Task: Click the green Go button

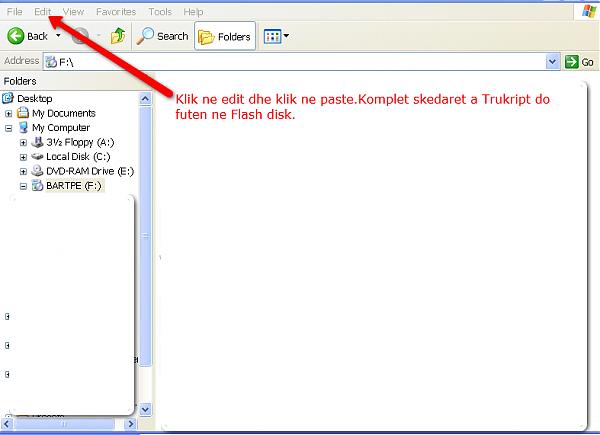Action: (579, 62)
